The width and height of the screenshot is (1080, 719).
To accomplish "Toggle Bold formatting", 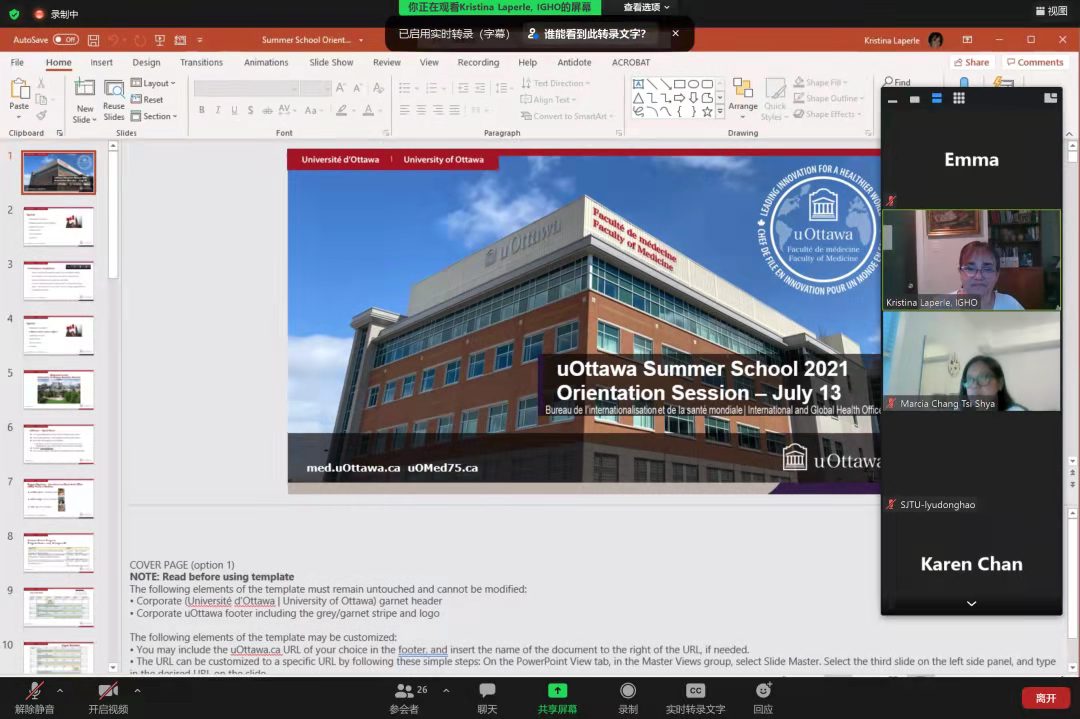I will pyautogui.click(x=202, y=110).
